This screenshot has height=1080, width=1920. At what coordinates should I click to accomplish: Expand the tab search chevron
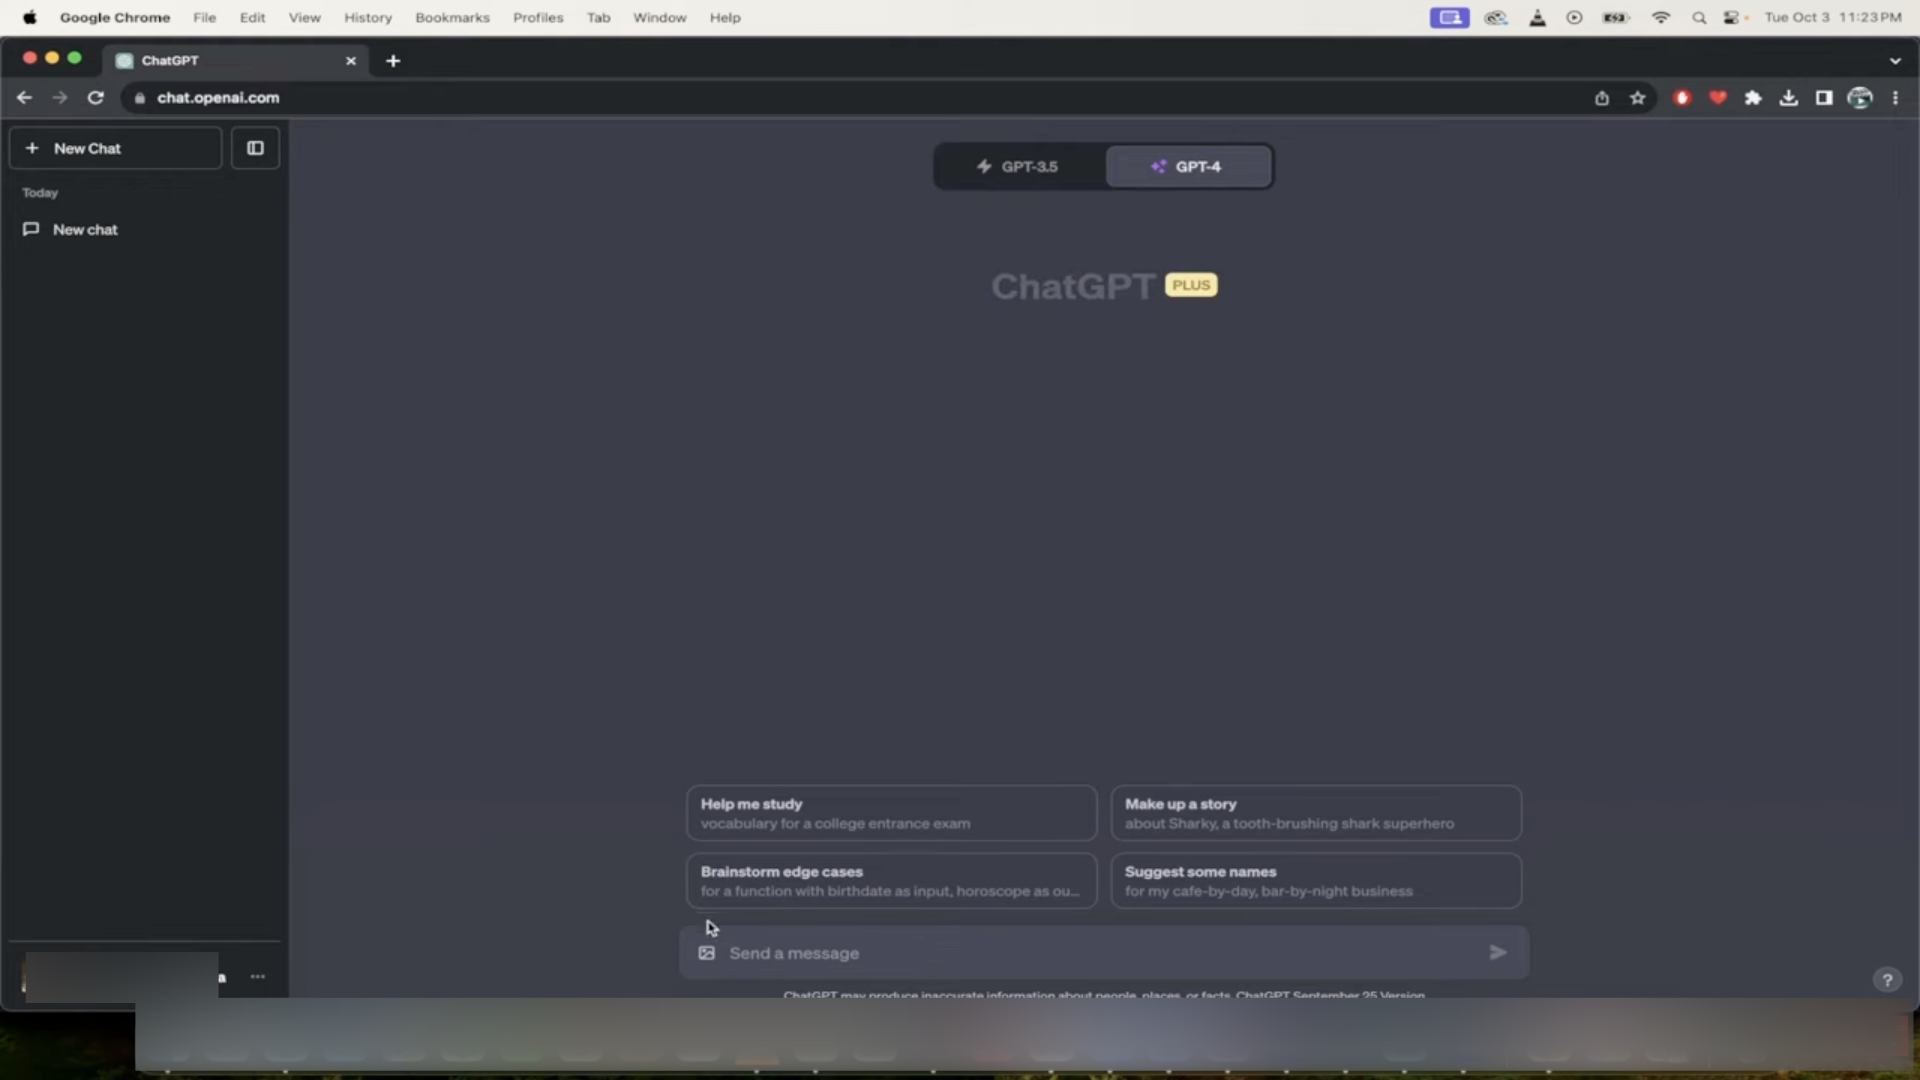[1895, 61]
